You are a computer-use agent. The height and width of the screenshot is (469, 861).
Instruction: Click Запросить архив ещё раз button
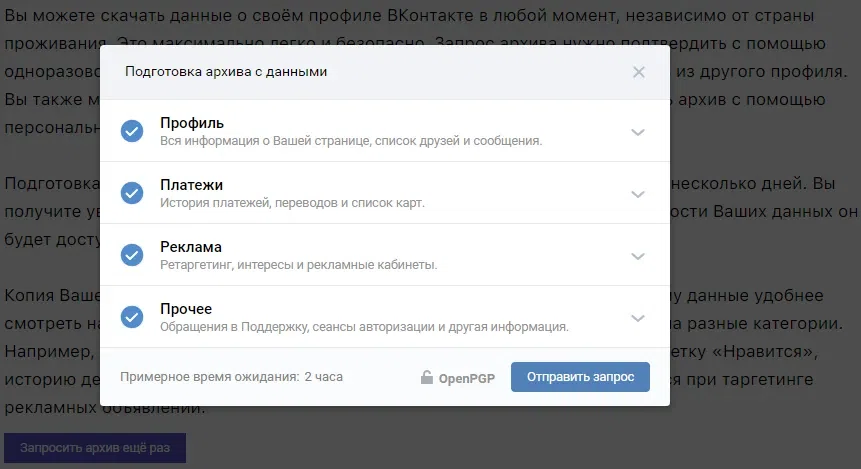[x=95, y=448]
